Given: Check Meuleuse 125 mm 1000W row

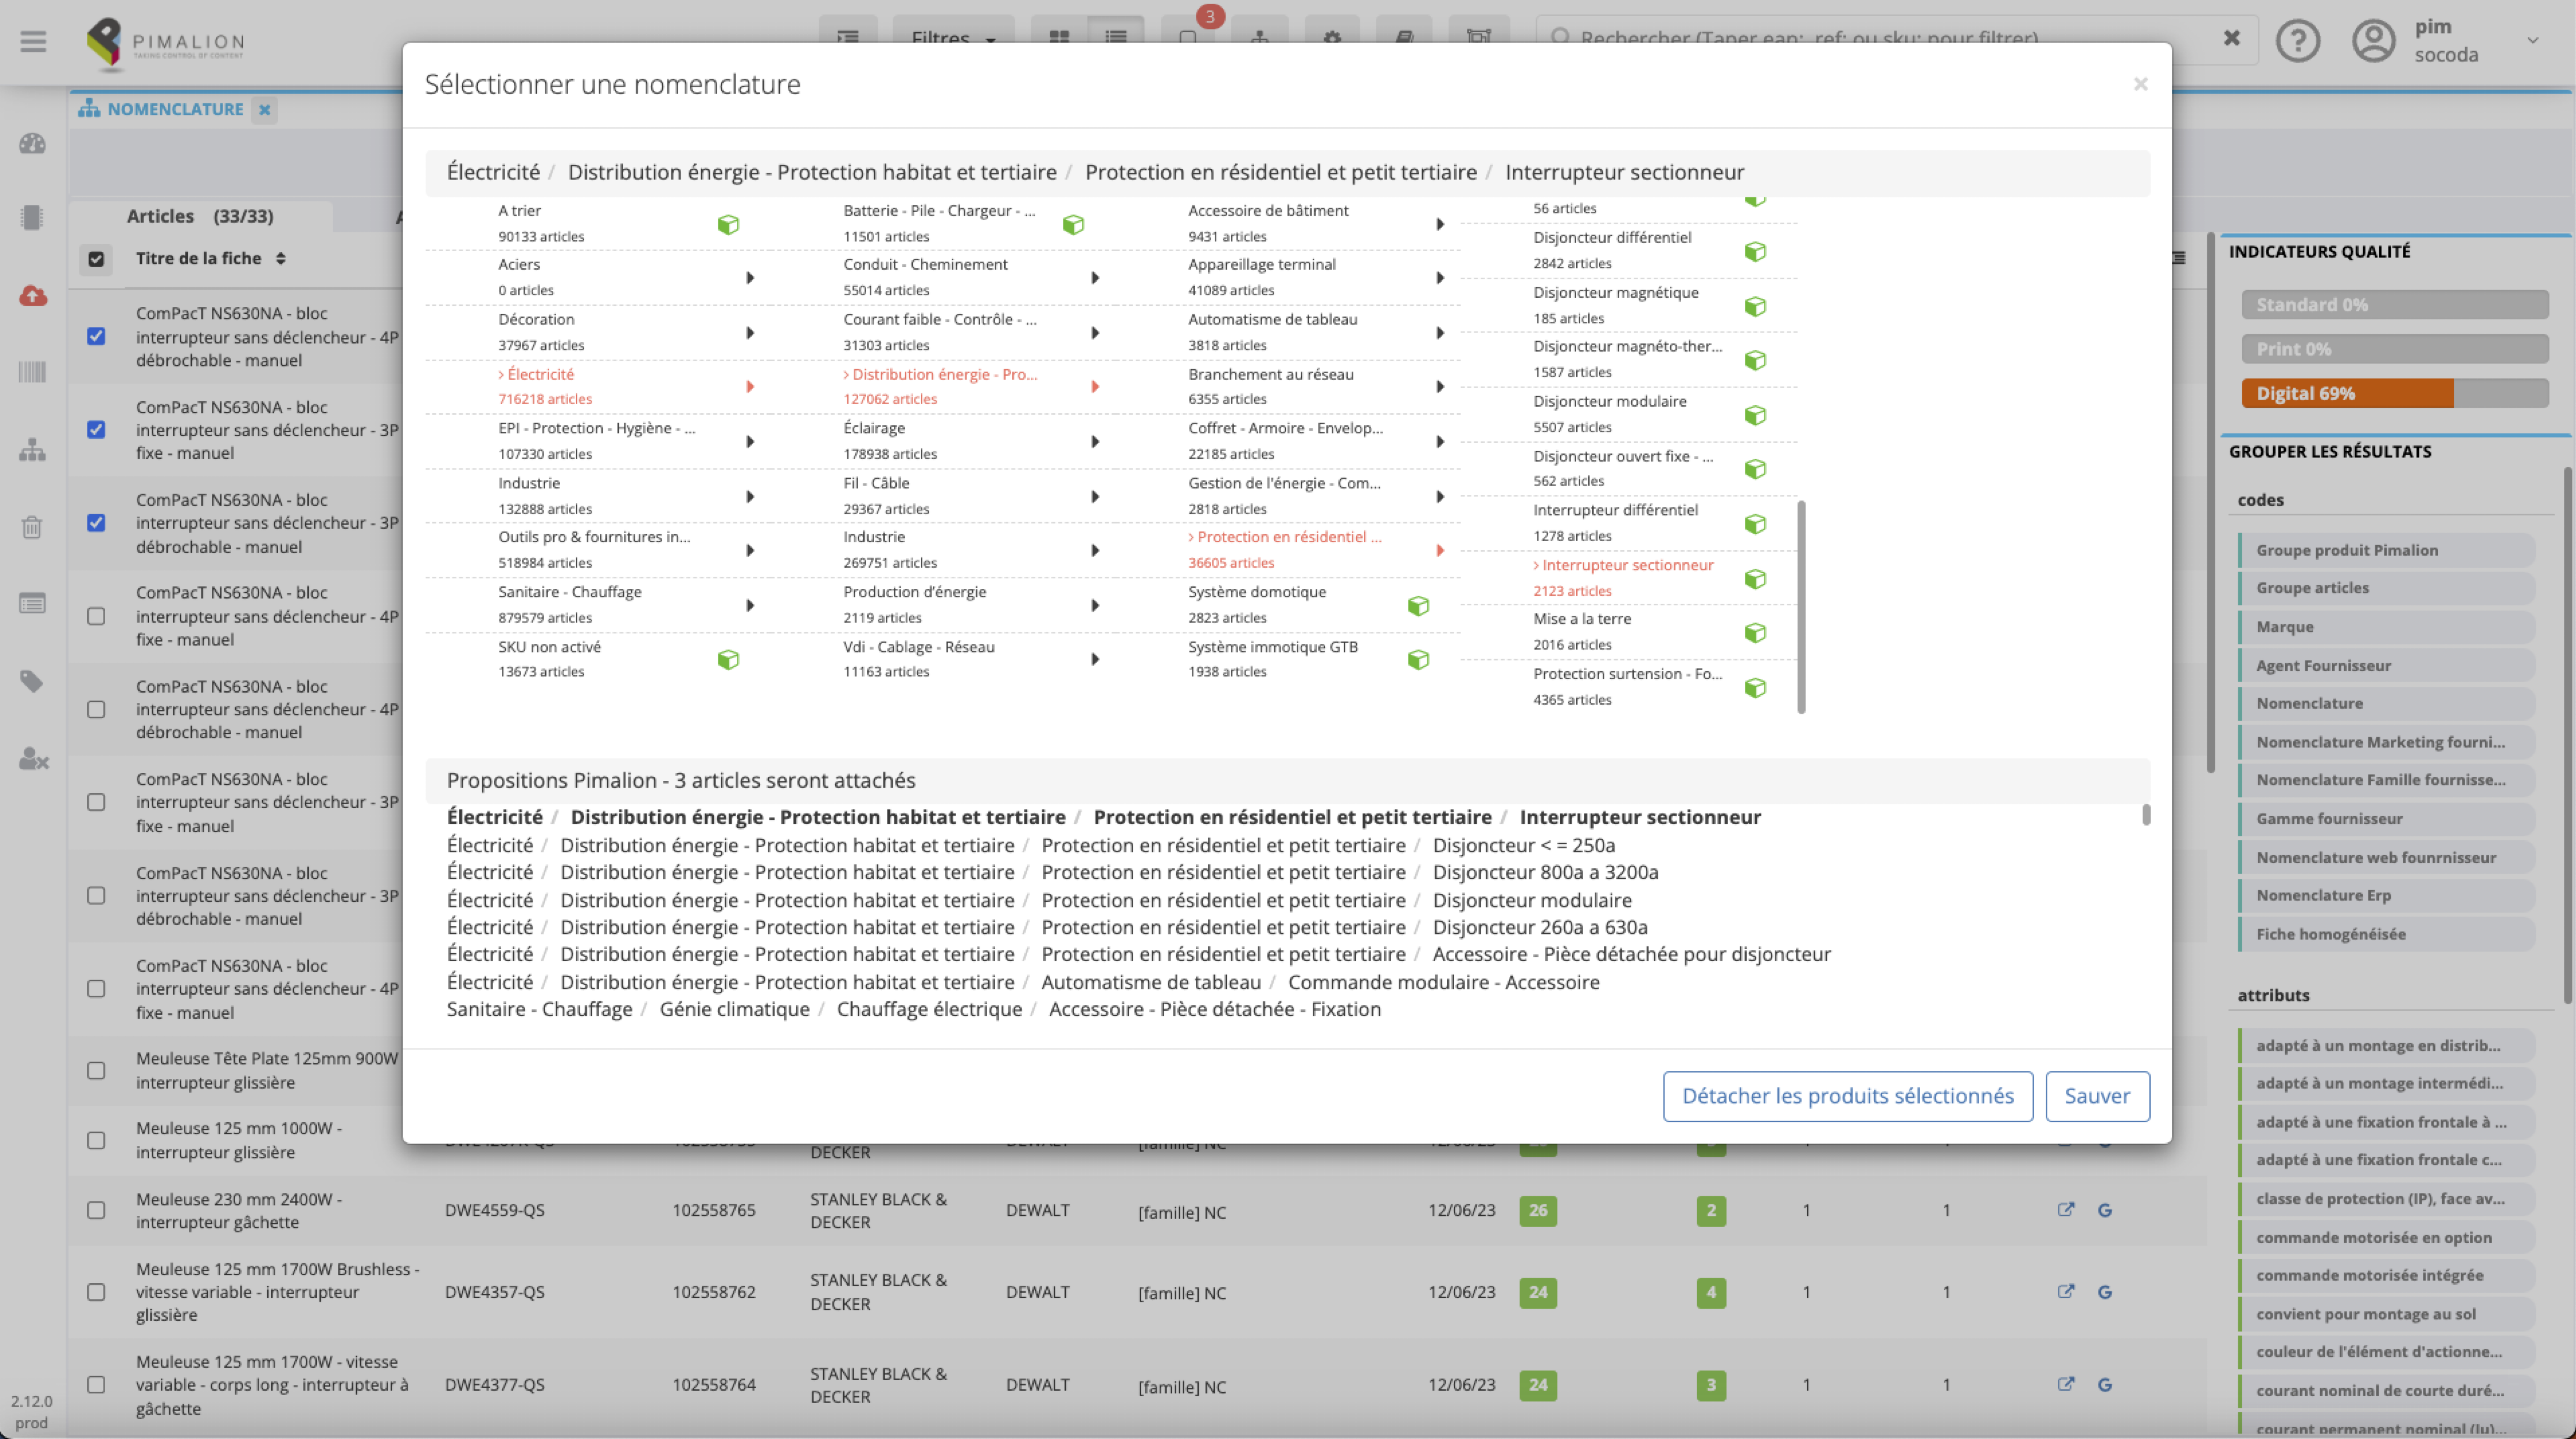Looking at the screenshot, I should [x=96, y=1140].
